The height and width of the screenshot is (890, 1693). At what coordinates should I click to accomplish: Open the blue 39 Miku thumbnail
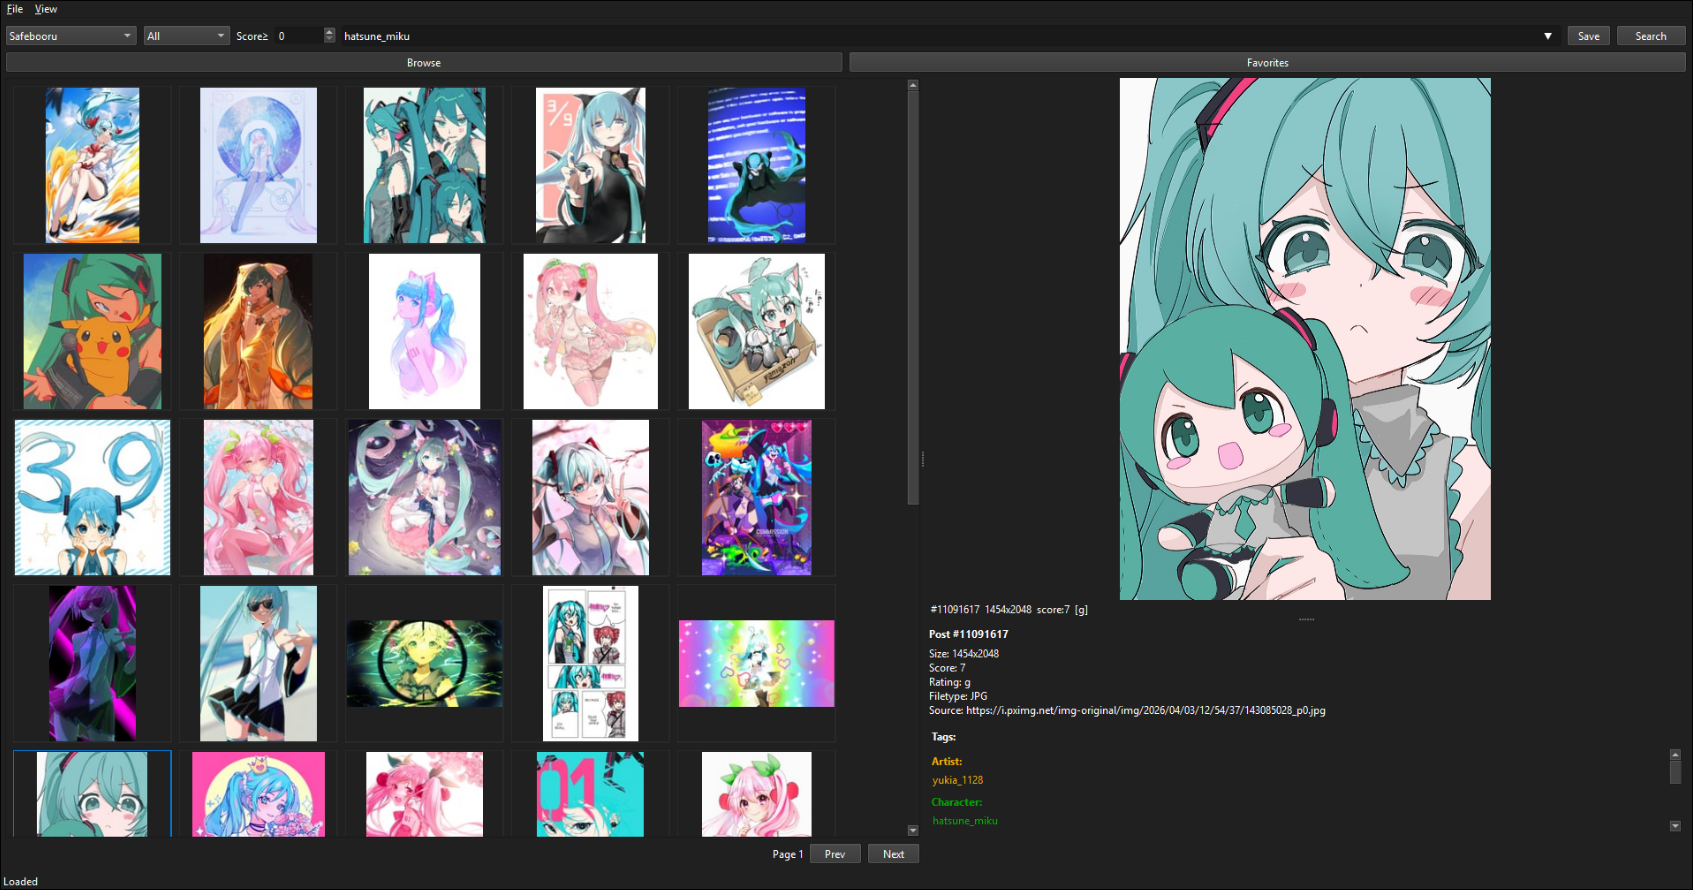(92, 497)
